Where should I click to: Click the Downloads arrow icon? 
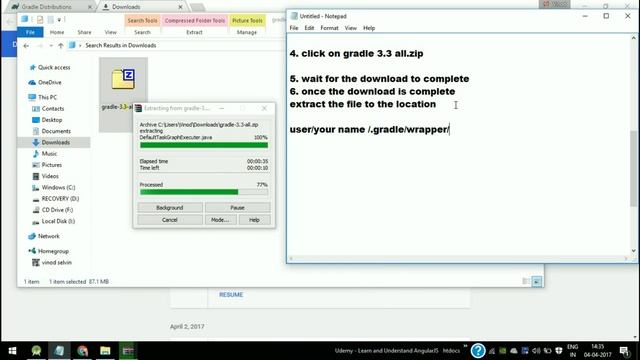click(x=36, y=142)
